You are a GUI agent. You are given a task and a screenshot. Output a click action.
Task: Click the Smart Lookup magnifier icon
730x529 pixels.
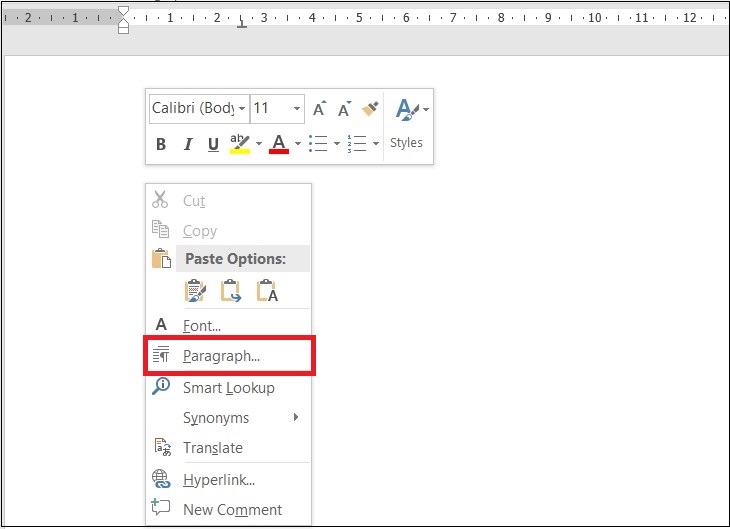(x=161, y=386)
